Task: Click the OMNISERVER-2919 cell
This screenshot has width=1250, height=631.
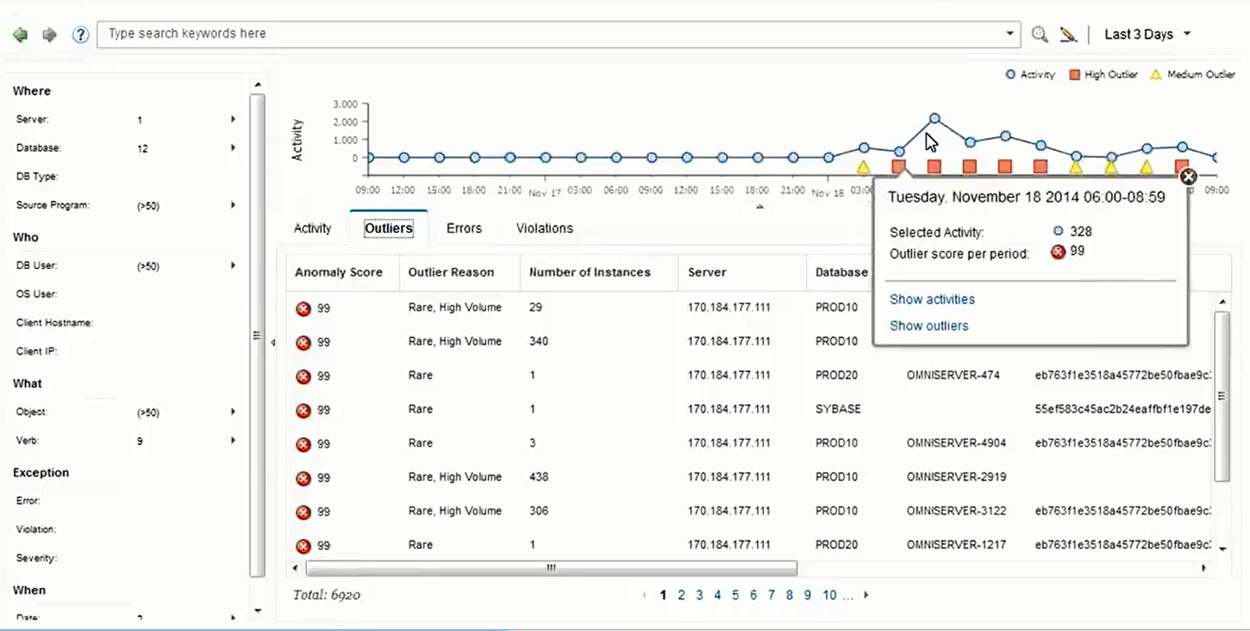Action: pyautogui.click(x=956, y=477)
